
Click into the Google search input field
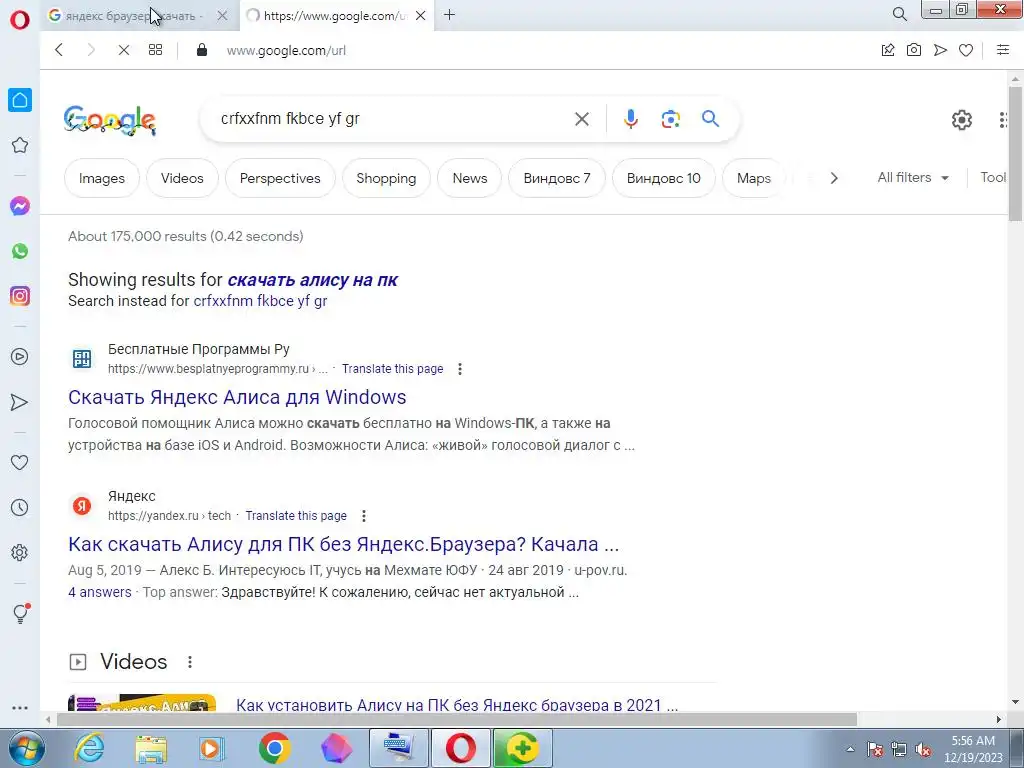point(392,119)
